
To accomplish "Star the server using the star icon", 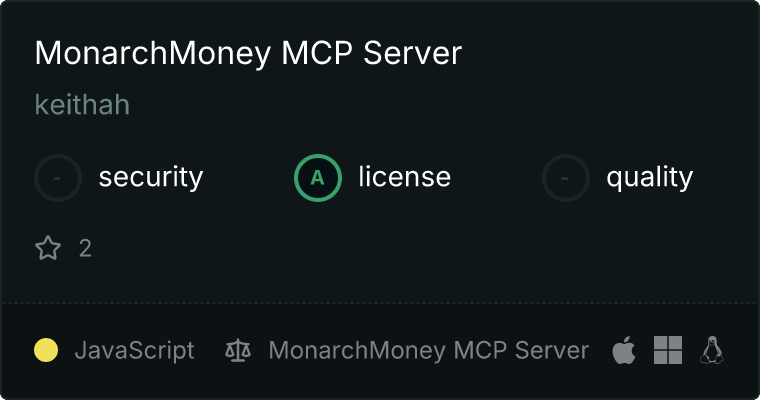I will 48,248.
